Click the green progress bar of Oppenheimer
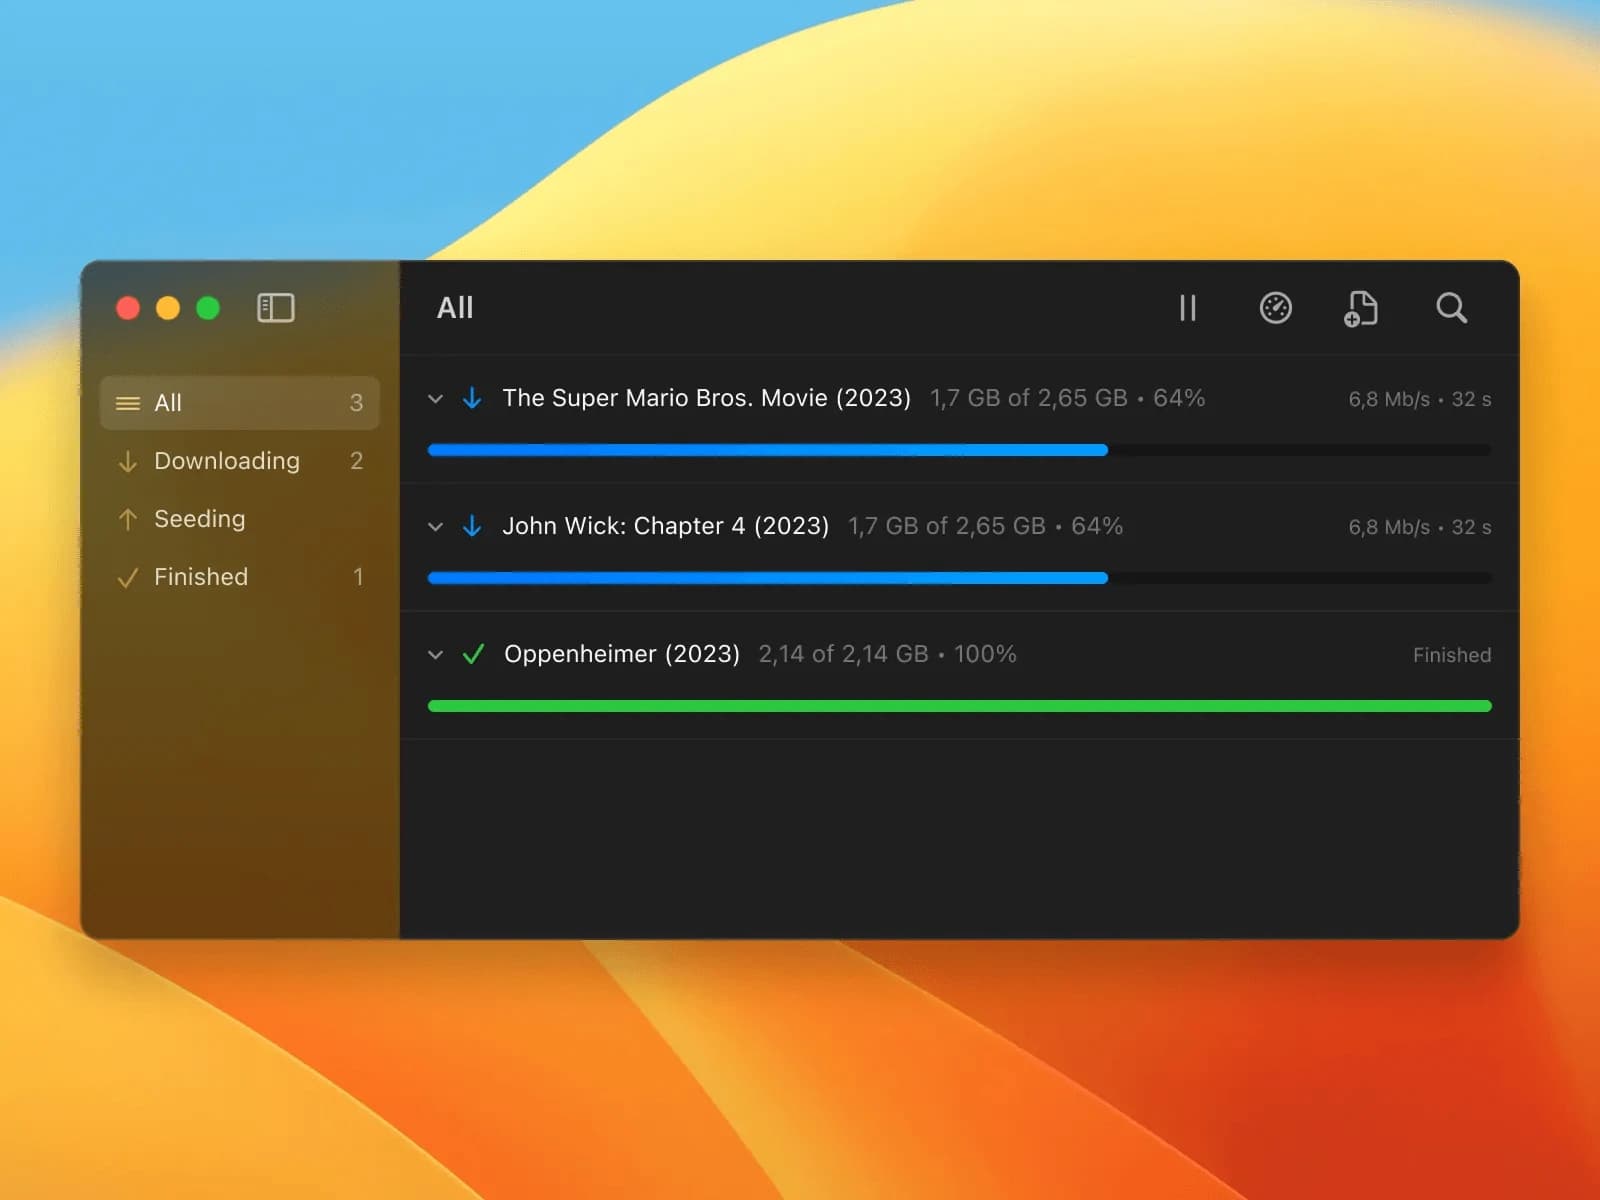 (959, 705)
